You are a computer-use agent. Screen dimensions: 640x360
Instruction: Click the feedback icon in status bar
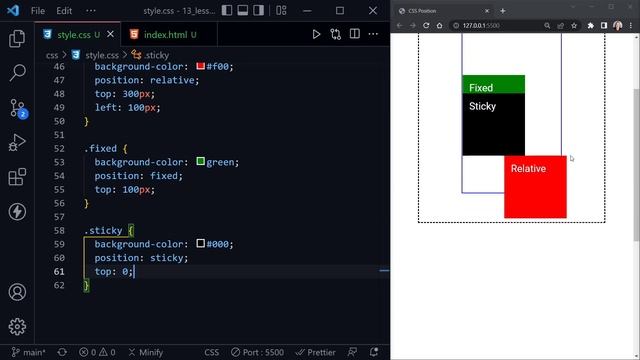(352, 352)
